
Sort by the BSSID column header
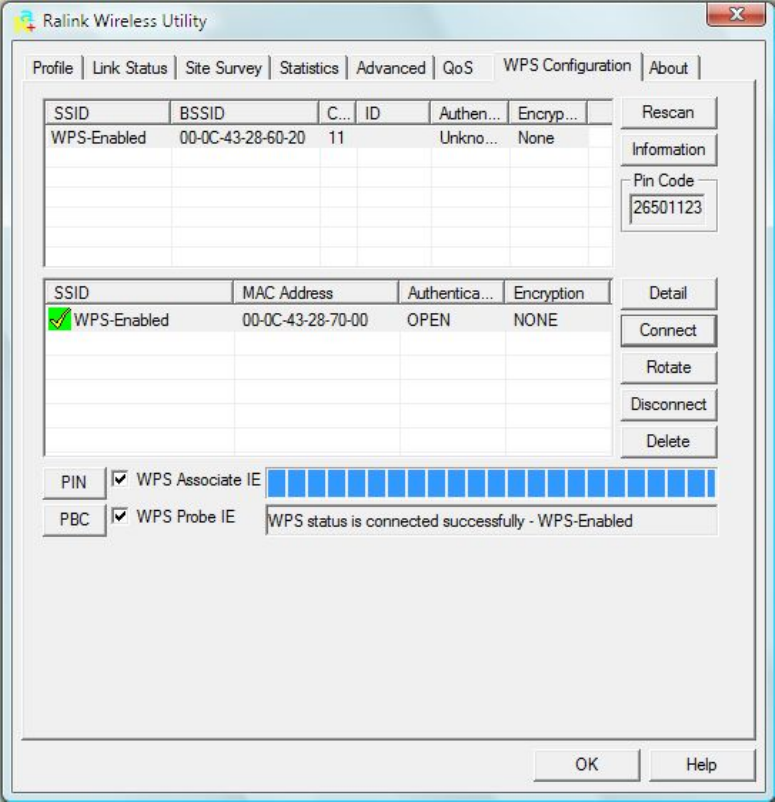pyautogui.click(x=244, y=113)
